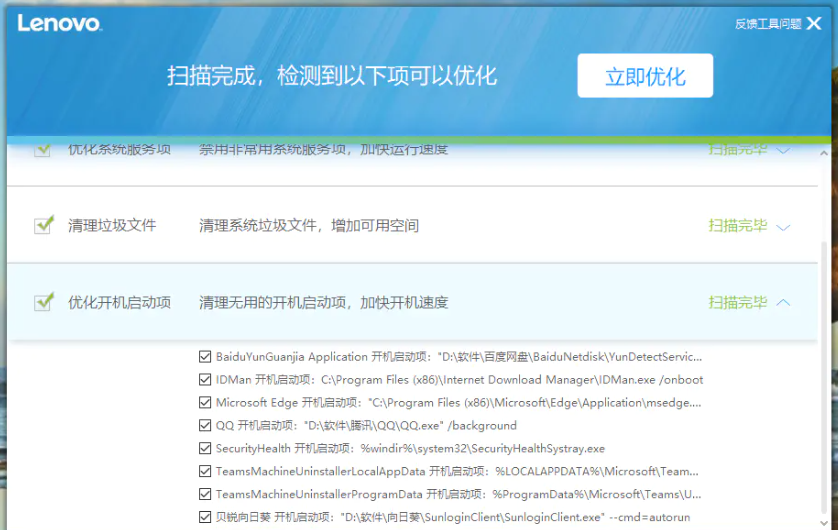Viewport: 838px width, 530px height.
Task: Expand the 清理垃圾文件 section chevron
Action: 783,227
